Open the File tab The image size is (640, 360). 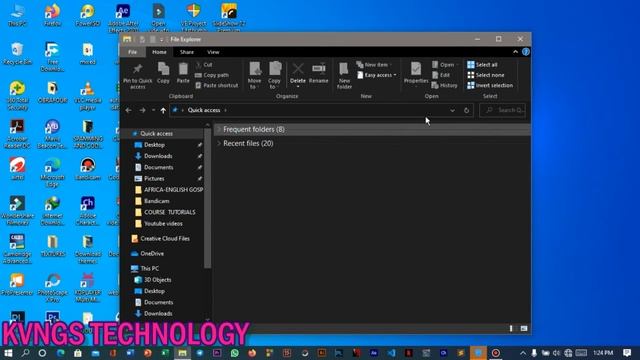(x=133, y=52)
